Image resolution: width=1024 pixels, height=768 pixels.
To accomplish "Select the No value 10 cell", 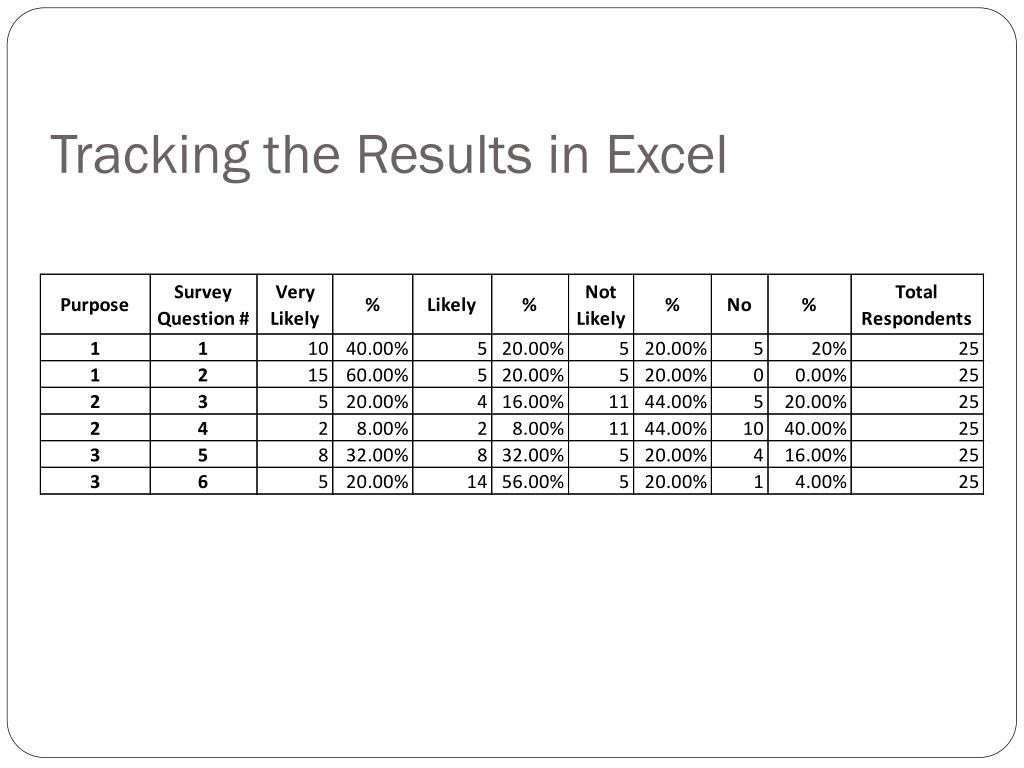I will click(739, 428).
